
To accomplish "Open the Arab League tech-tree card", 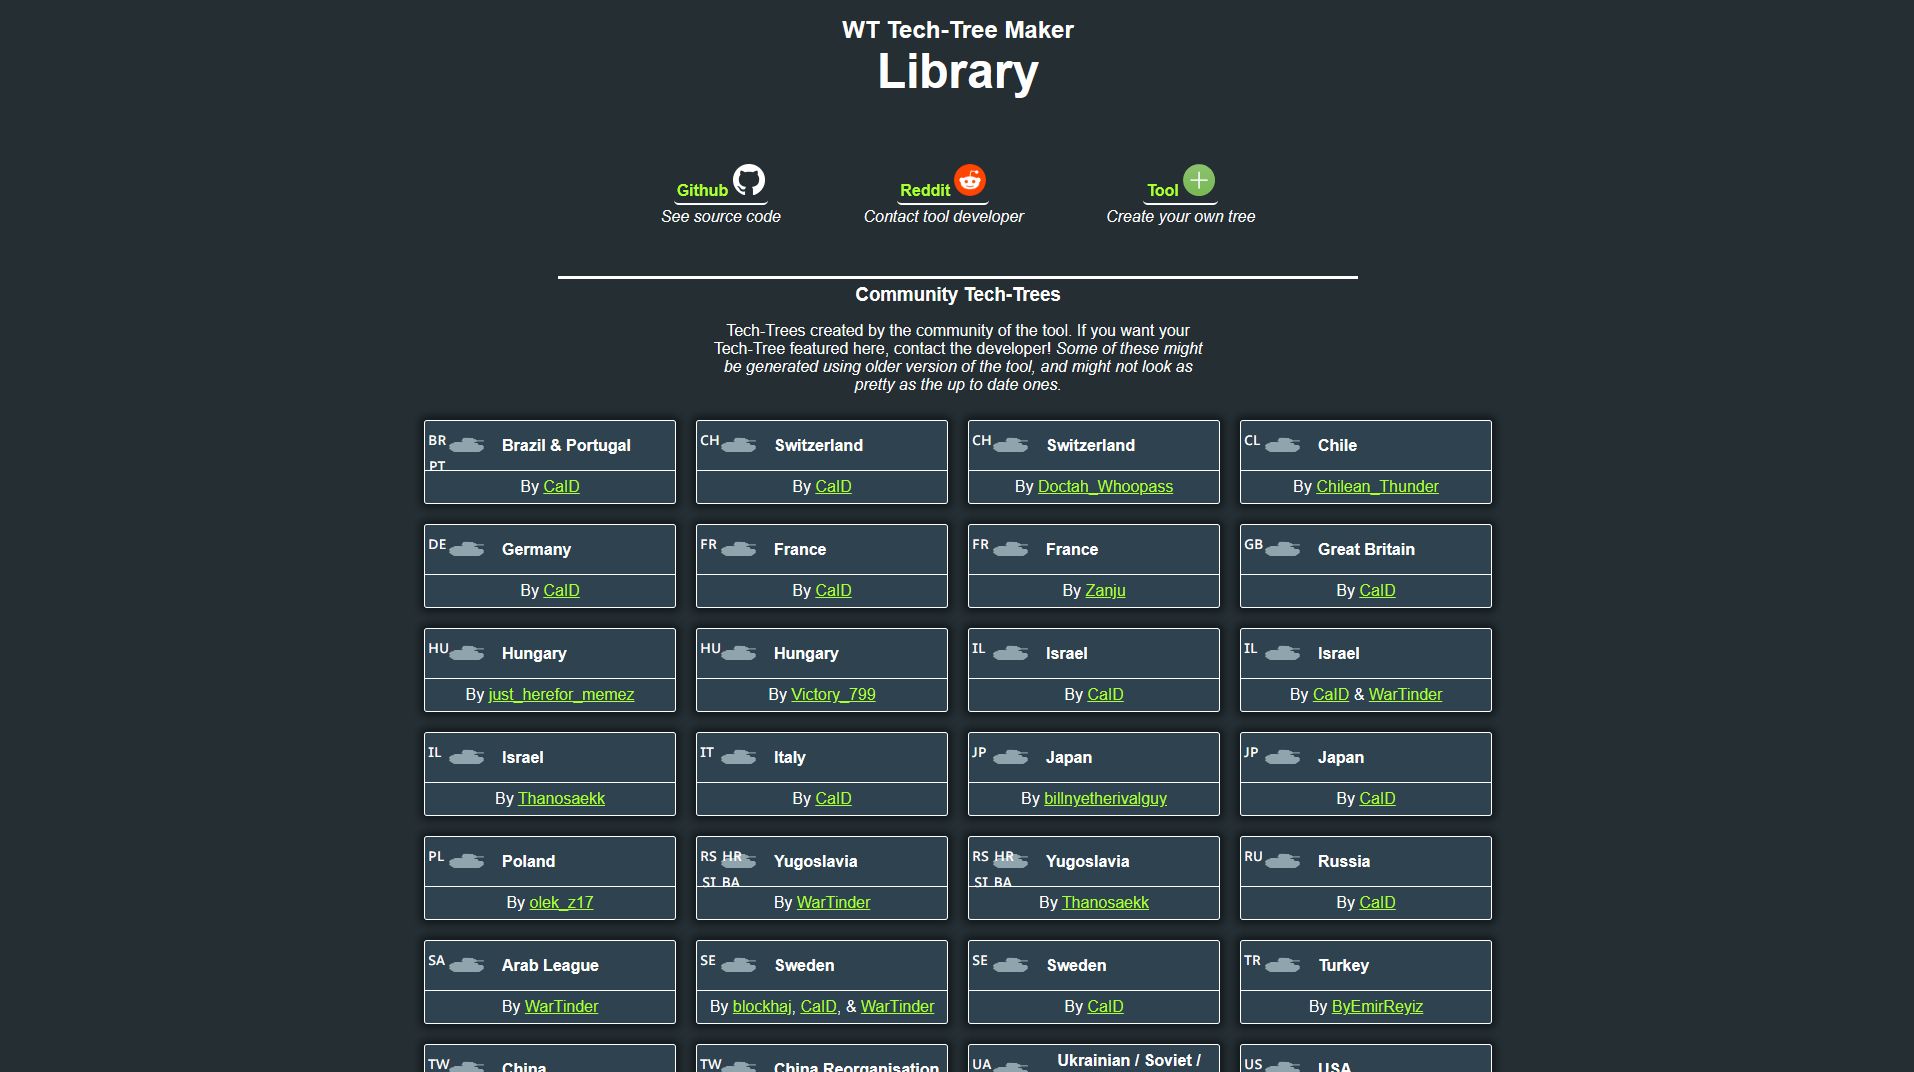I will coord(550,966).
